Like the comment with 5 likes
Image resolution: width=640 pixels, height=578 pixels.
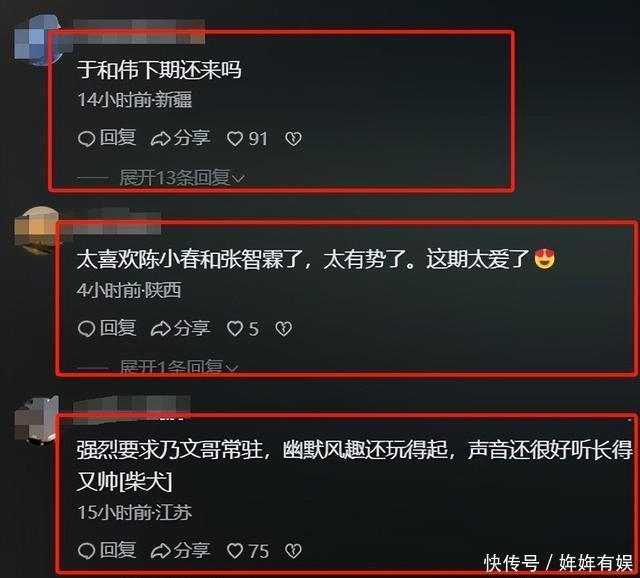(x=243, y=329)
